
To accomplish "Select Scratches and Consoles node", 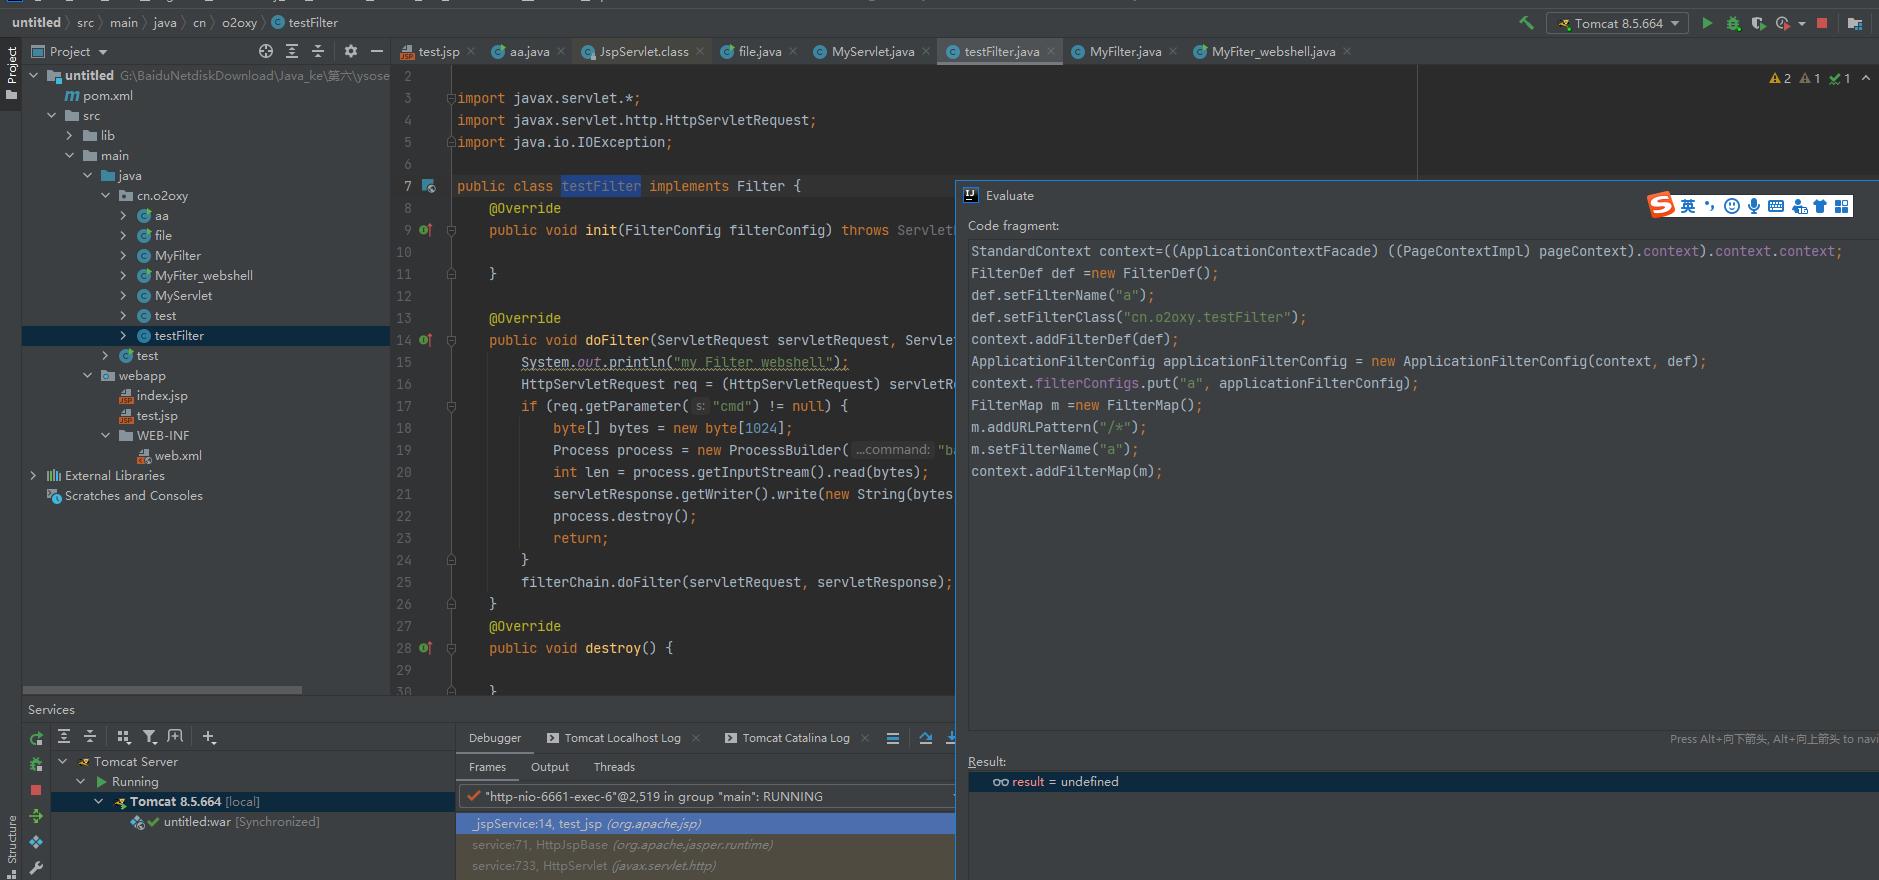I will click(x=133, y=496).
